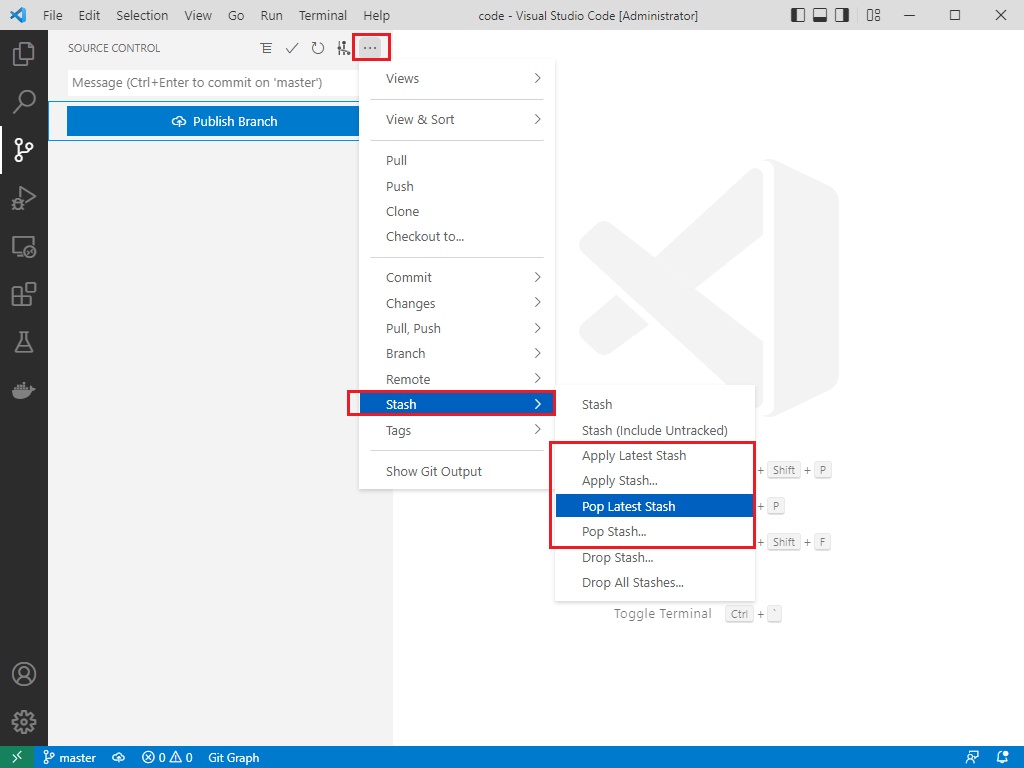Click View as Tree icon in Source Control
Image resolution: width=1024 pixels, height=768 pixels.
[x=266, y=48]
